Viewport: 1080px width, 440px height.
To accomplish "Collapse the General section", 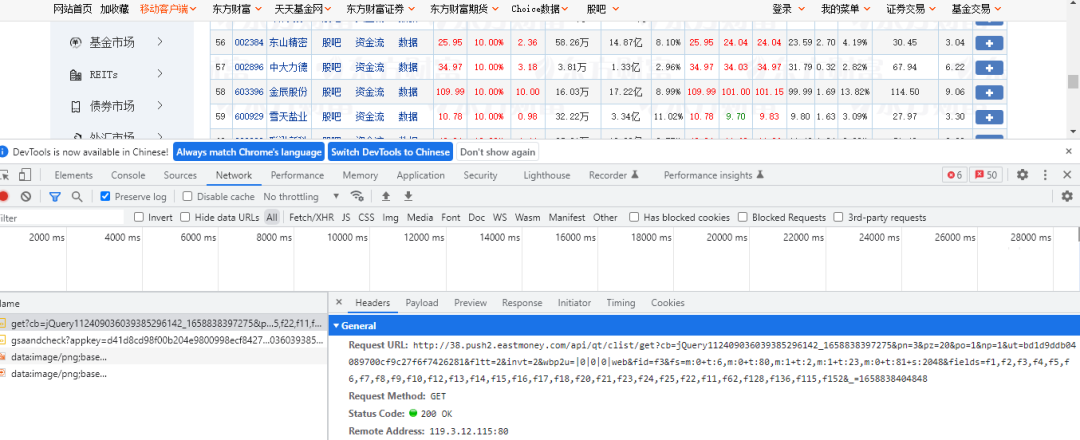I will click(x=337, y=326).
